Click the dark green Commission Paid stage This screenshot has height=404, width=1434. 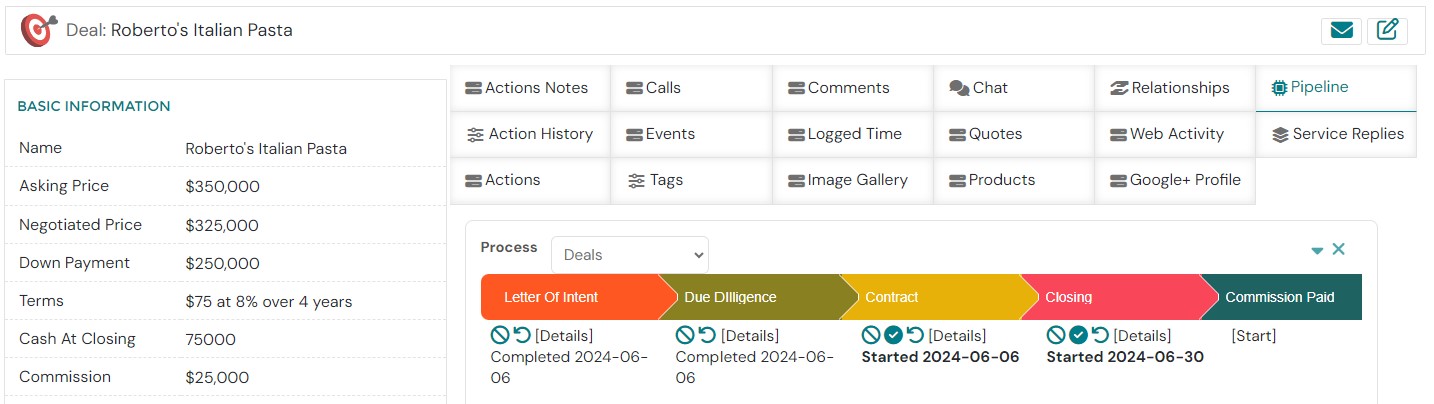pos(1280,297)
